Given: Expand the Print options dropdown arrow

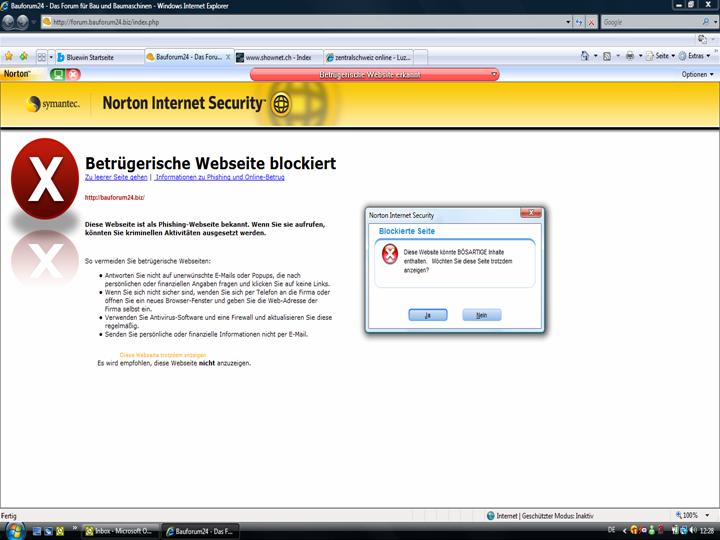Looking at the screenshot, I should tap(641, 56).
